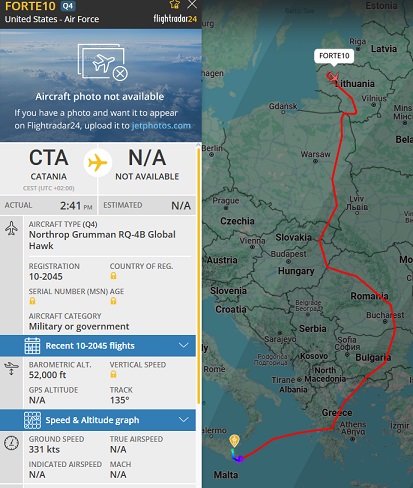Click the lock icon under Age

click(113, 301)
